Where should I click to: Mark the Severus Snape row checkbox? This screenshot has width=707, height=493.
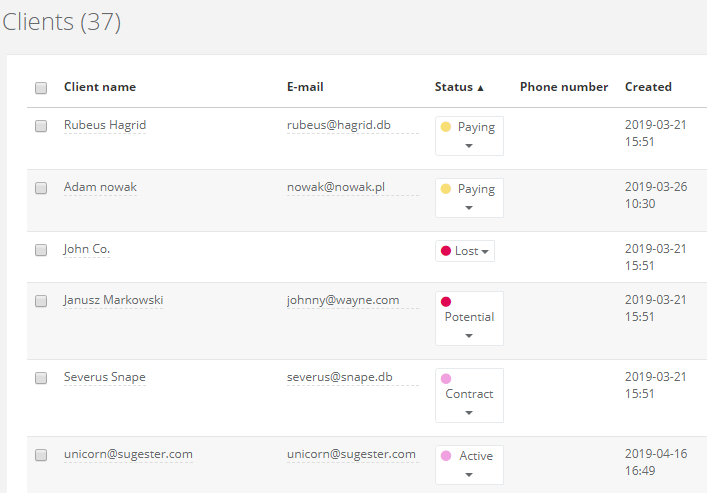pos(41,378)
